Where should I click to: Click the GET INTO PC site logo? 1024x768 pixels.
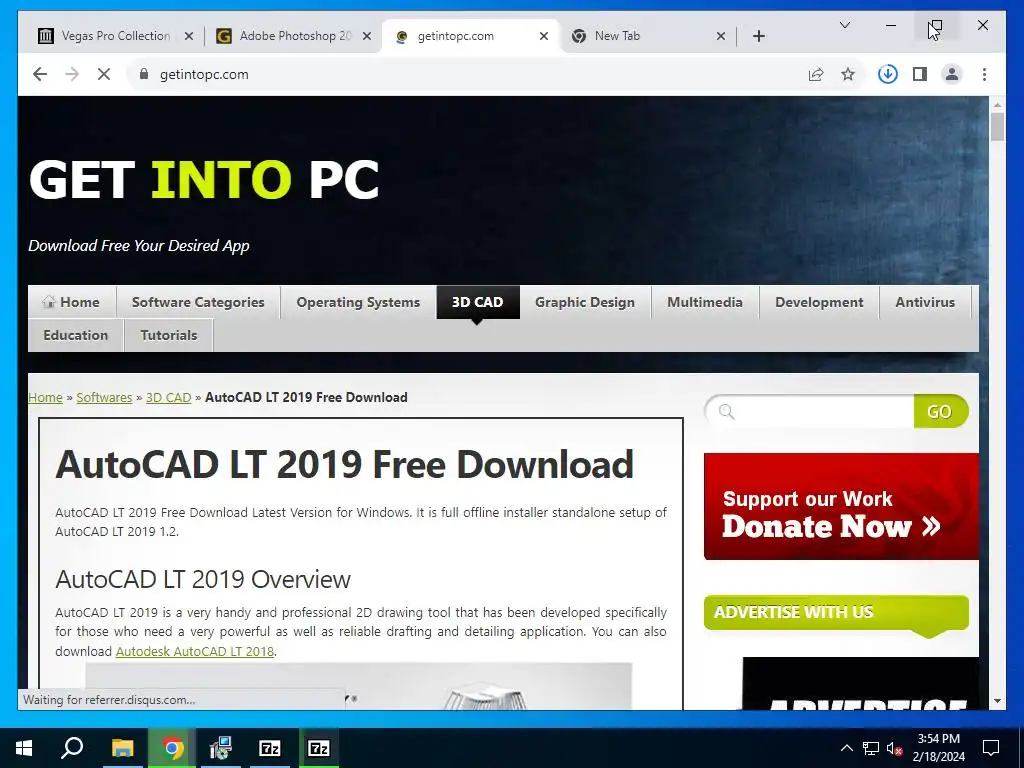[x=204, y=180]
